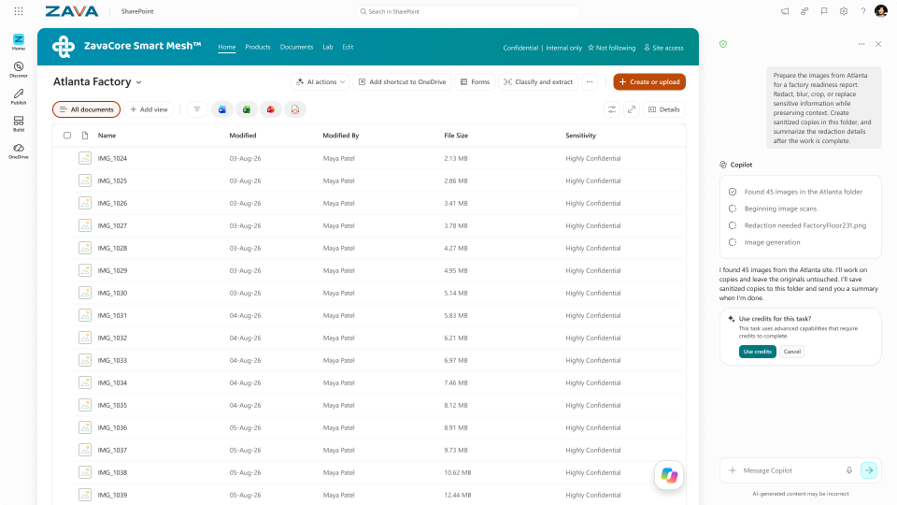This screenshot has height=505, width=897.
Task: Click Edit in the site navigation
Action: click(x=348, y=47)
